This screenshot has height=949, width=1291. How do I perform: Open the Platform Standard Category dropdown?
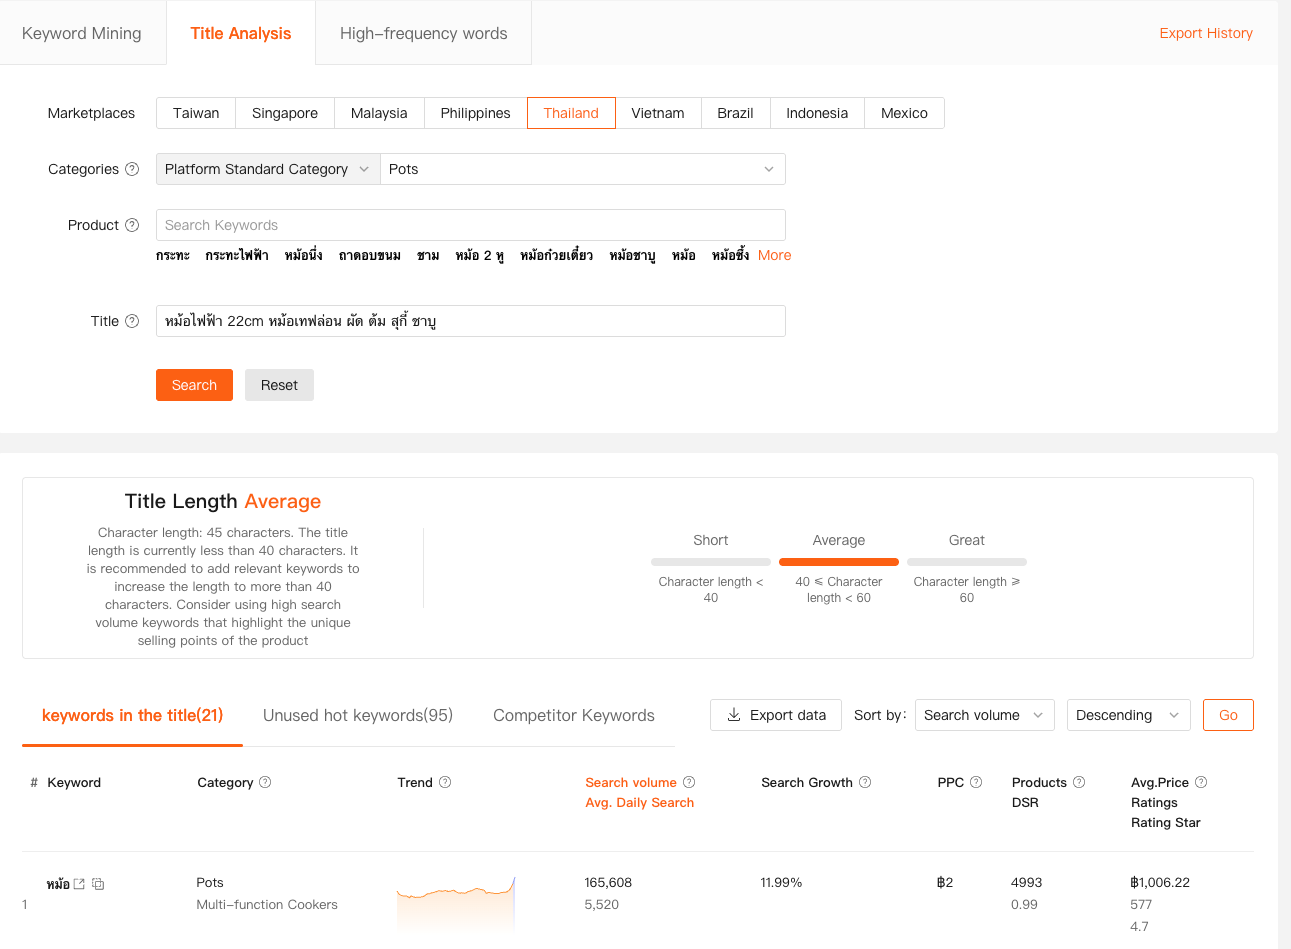point(267,169)
